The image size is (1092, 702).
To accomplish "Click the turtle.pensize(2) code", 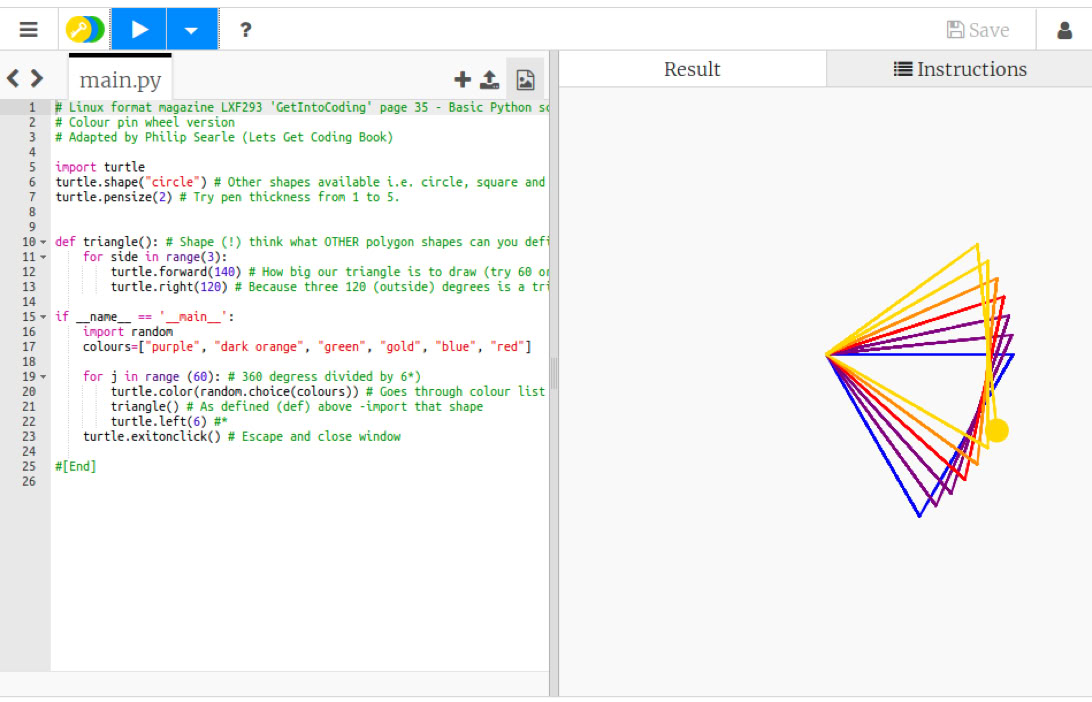I will tap(114, 197).
